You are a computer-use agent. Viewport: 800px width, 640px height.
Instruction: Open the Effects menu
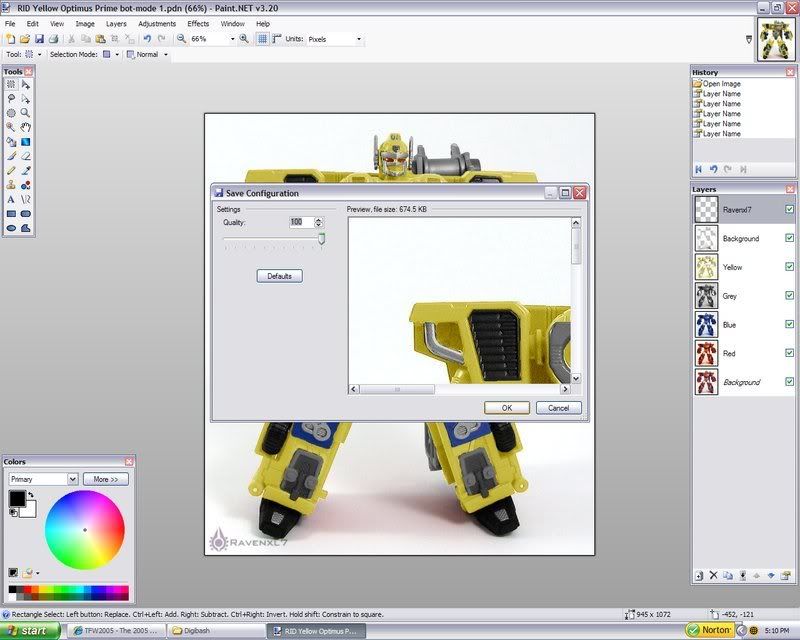click(x=198, y=24)
